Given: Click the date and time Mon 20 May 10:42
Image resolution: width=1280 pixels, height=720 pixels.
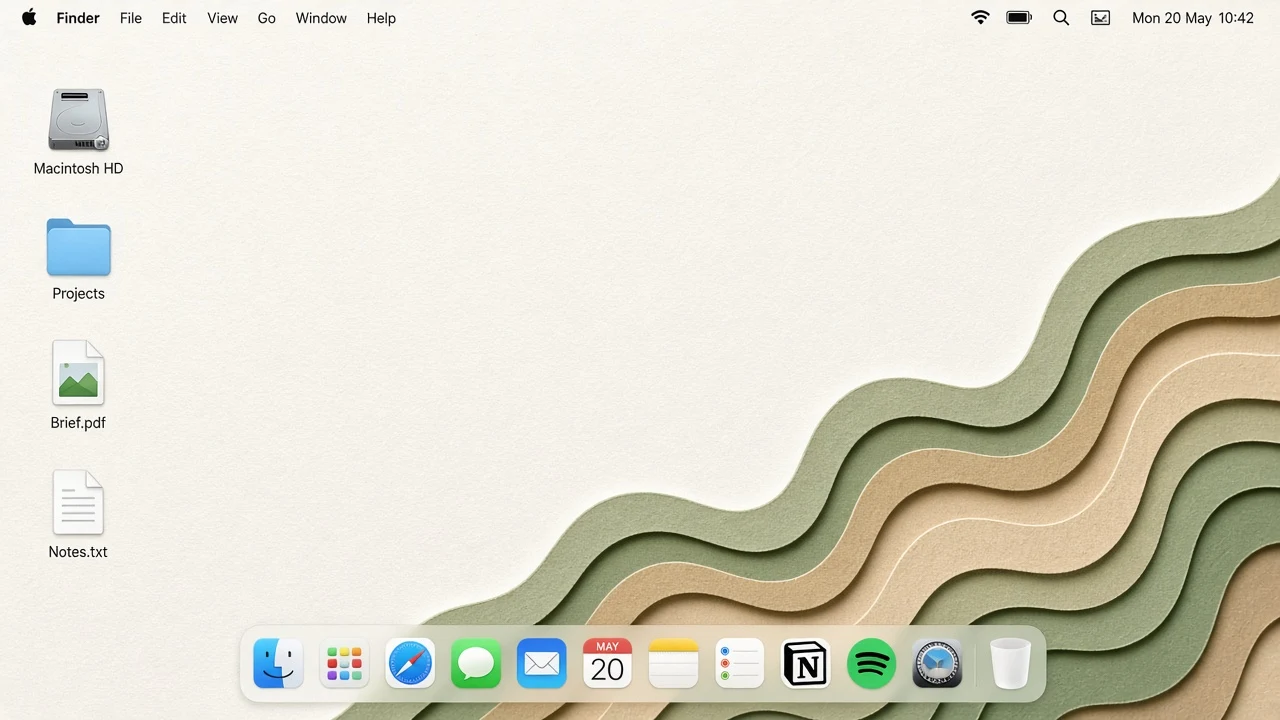Looking at the screenshot, I should [1193, 18].
